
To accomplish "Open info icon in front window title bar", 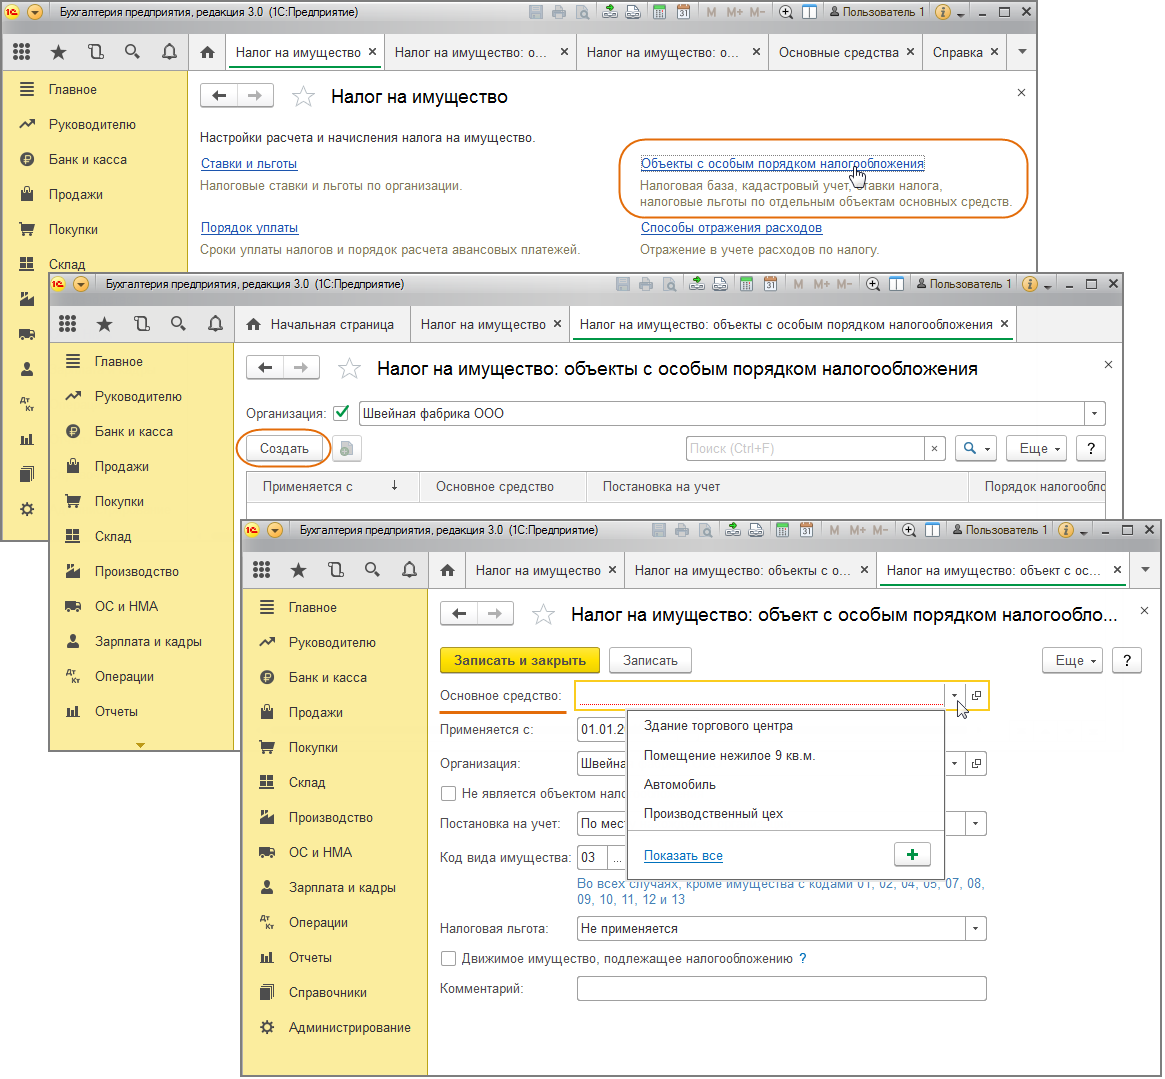I will (x=1065, y=530).
